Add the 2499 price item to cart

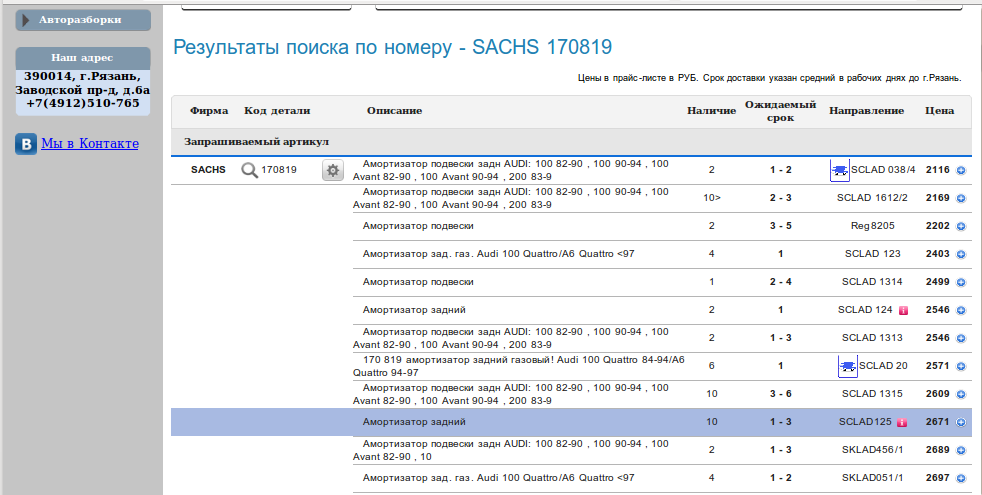[x=961, y=283]
